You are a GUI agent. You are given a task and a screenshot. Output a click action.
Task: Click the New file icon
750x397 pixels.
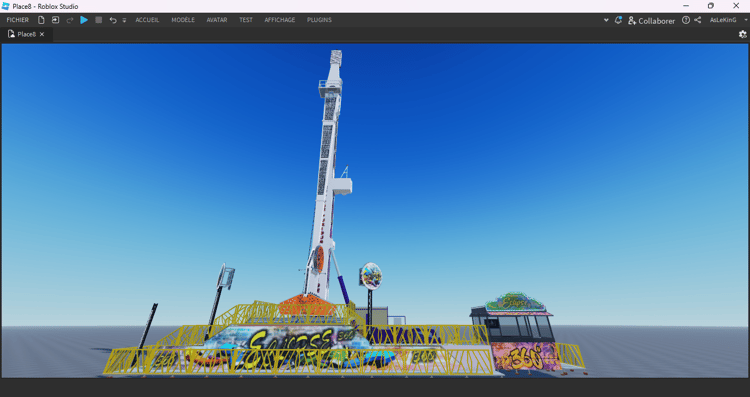point(41,20)
